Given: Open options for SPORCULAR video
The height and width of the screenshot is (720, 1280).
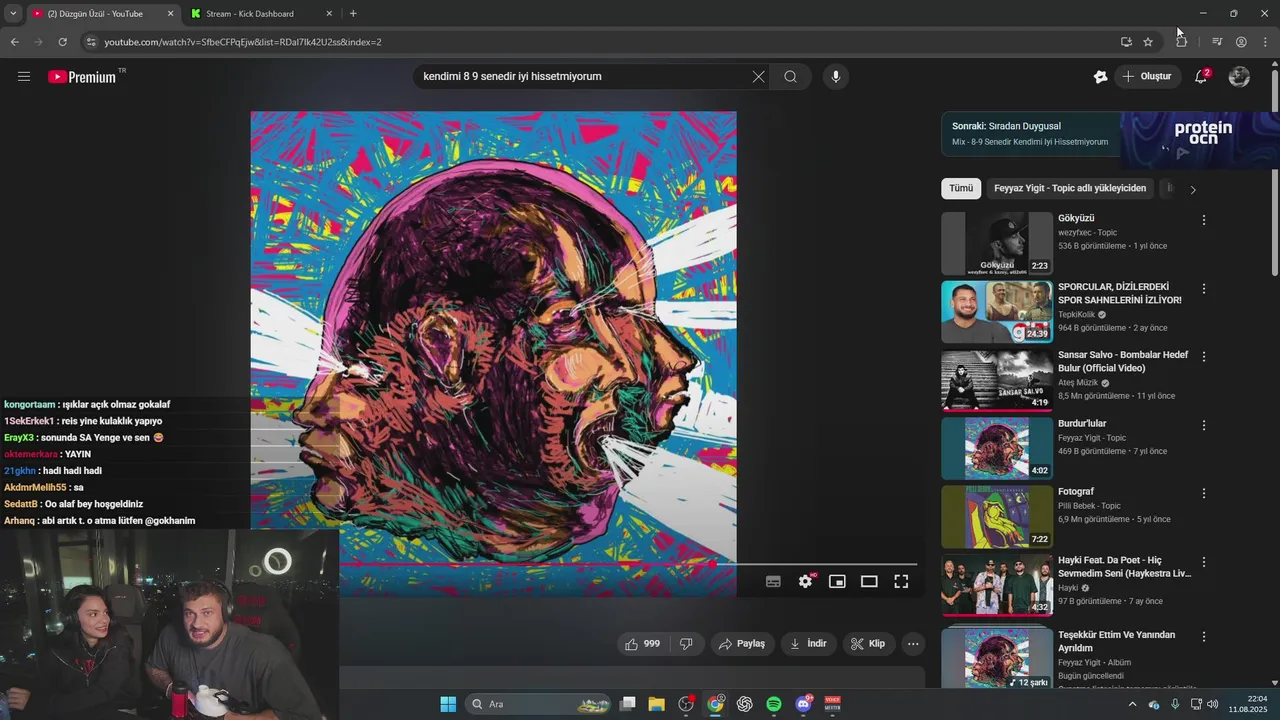Looking at the screenshot, I should [1204, 289].
